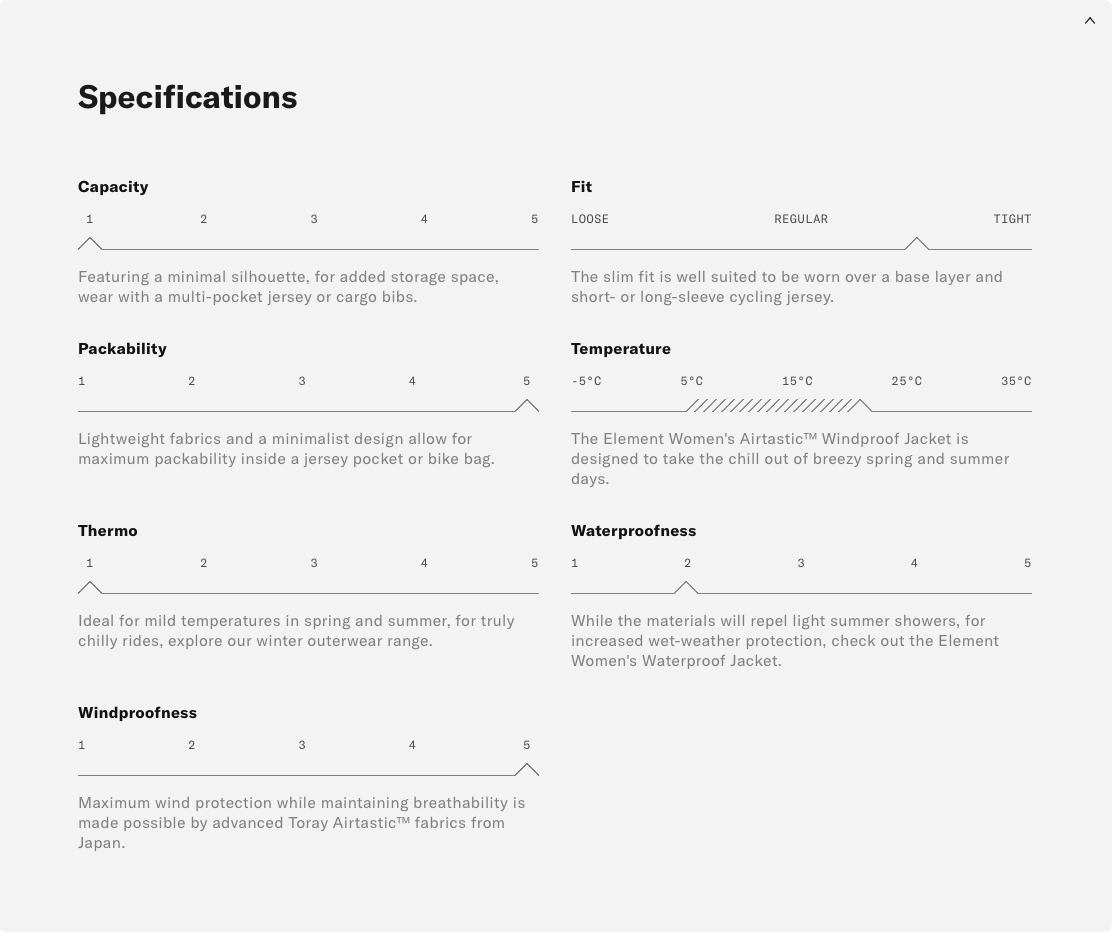
Task: Click the REGULAR label on Fit scale
Action: coord(801,219)
